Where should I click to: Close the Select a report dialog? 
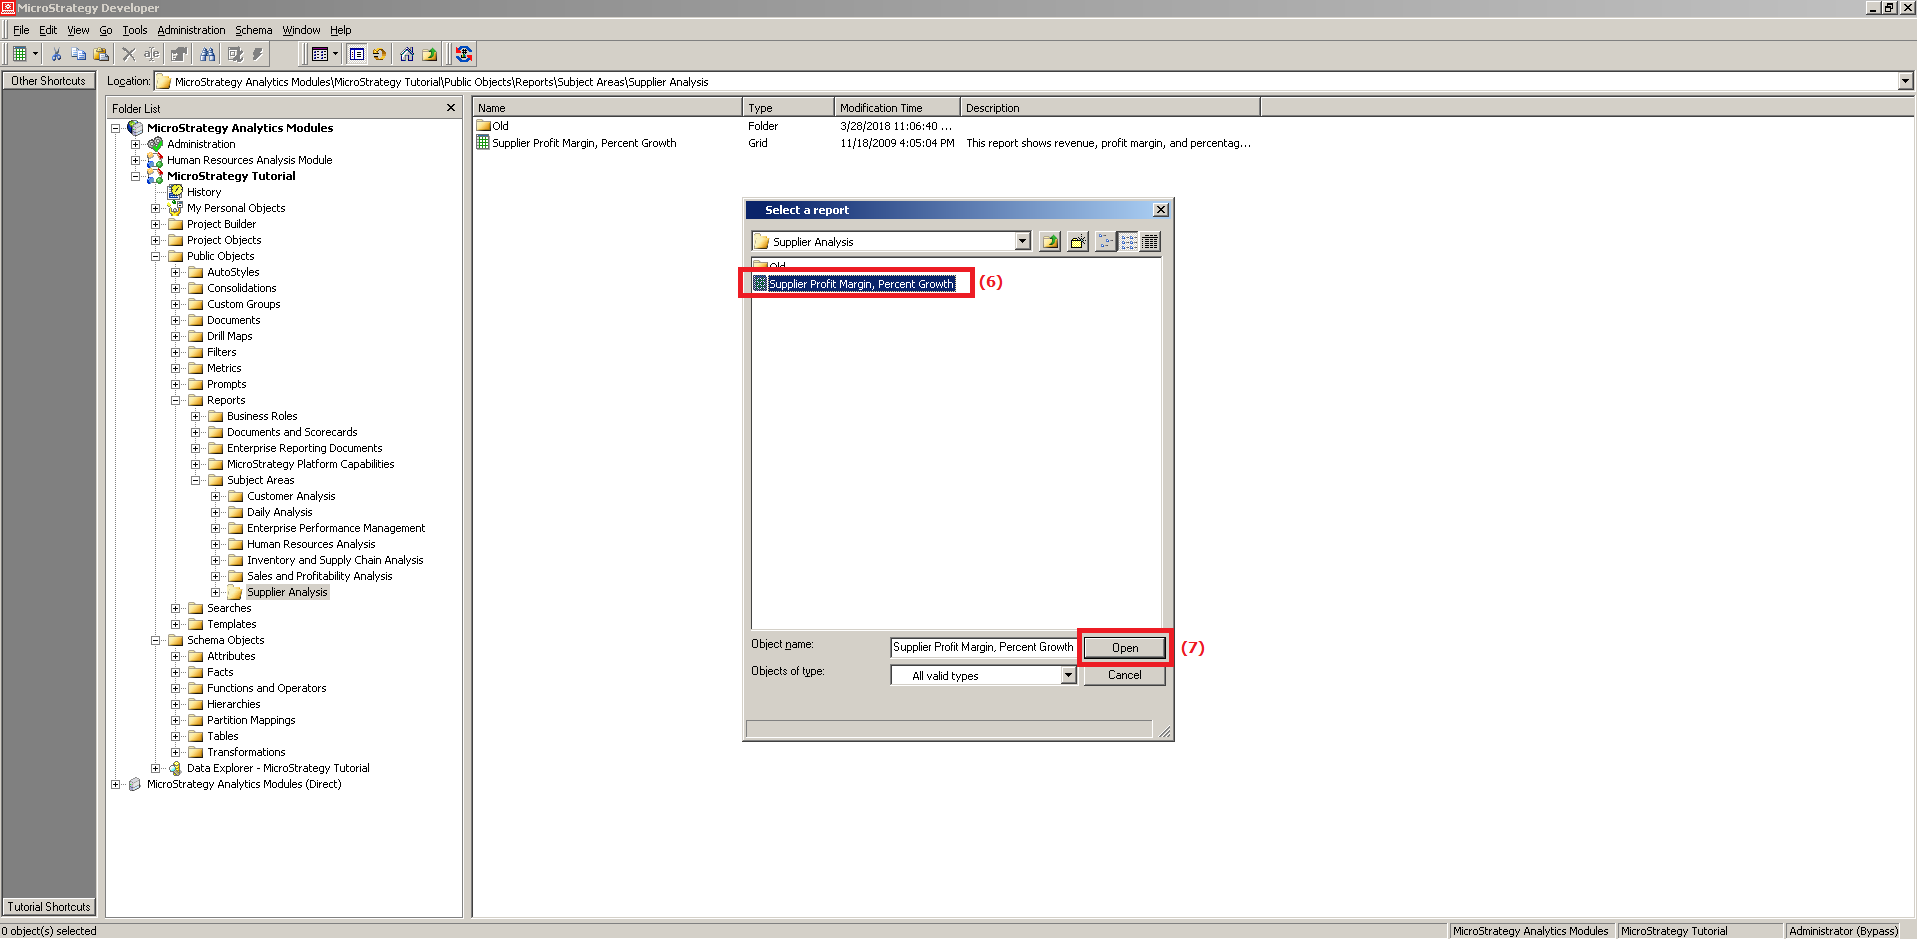(1161, 210)
